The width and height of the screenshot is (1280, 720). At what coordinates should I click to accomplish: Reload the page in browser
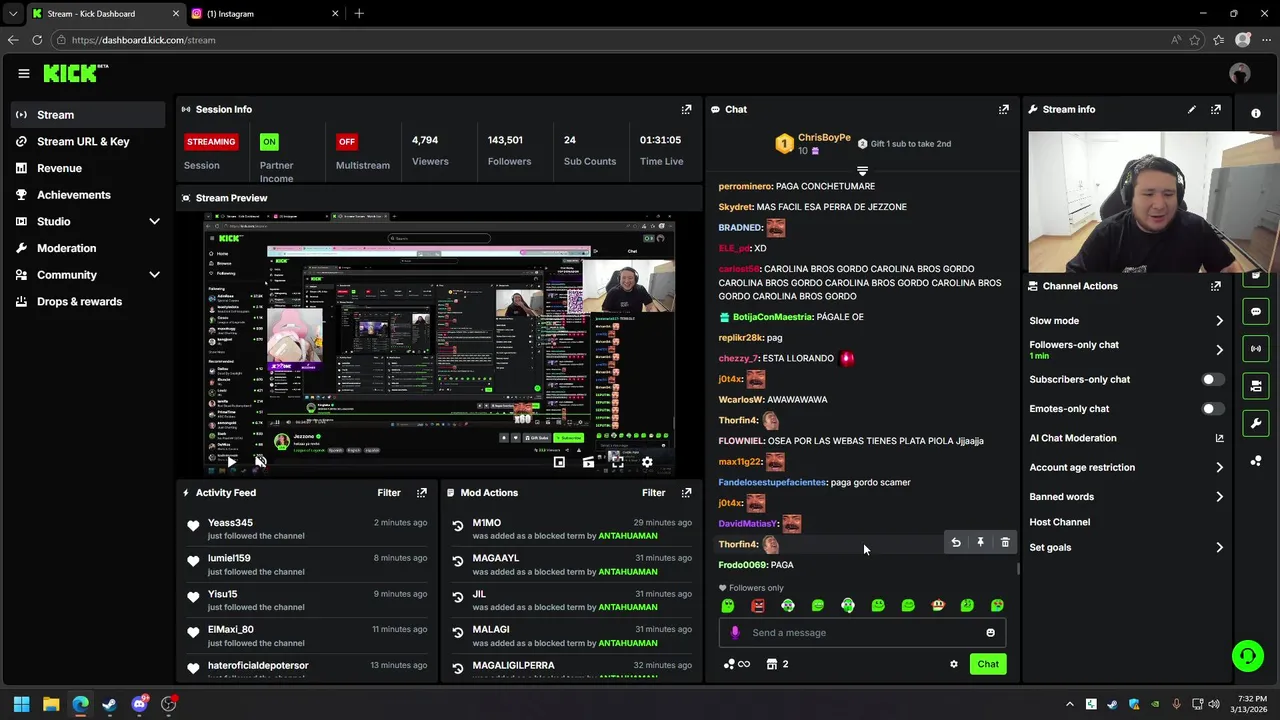37,40
